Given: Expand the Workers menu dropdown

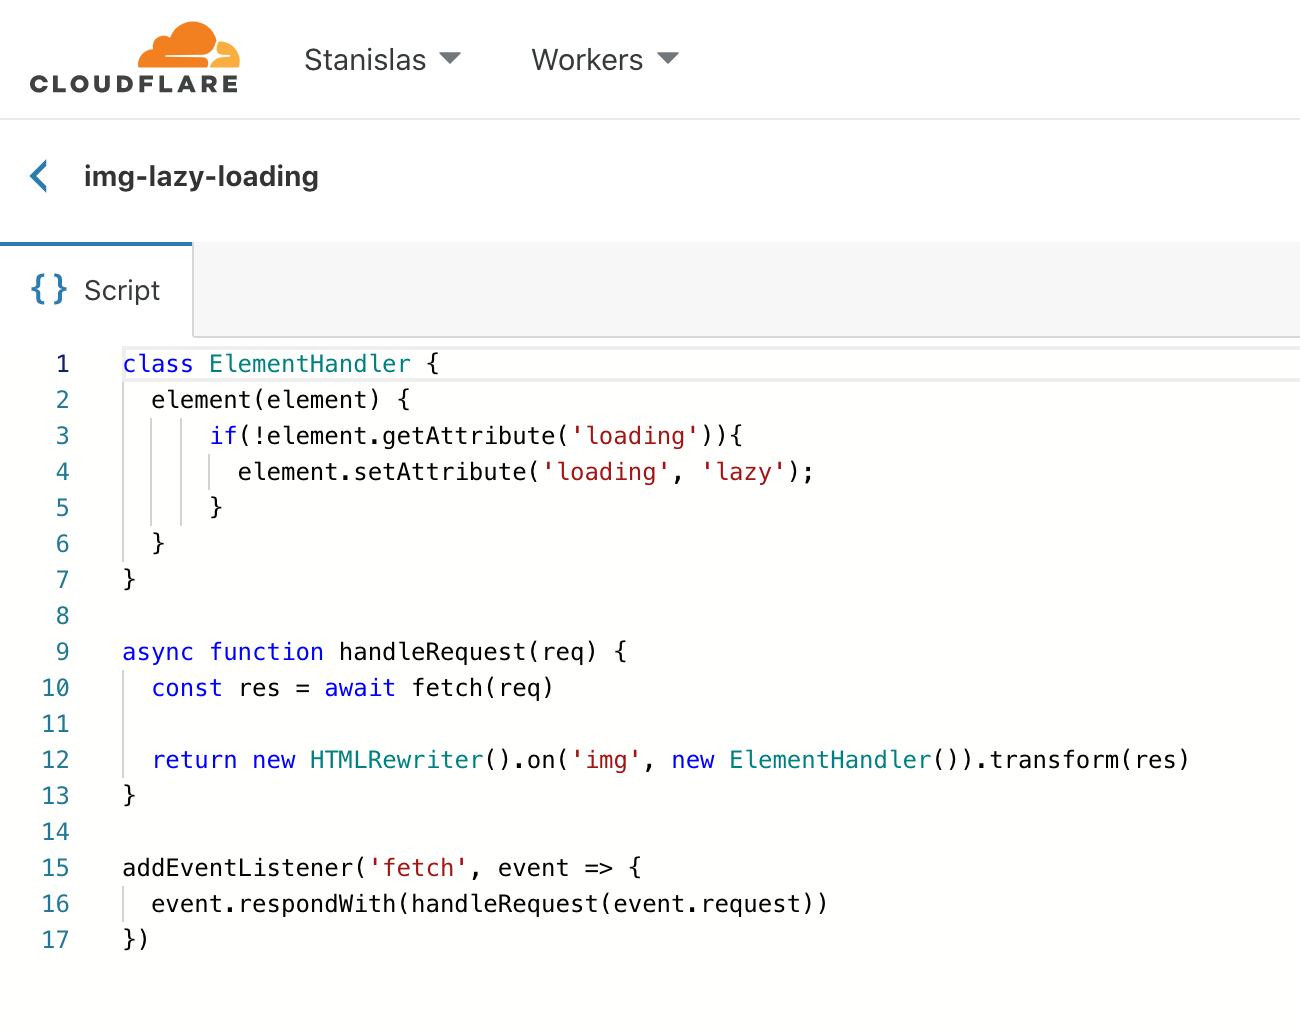Looking at the screenshot, I should [x=604, y=60].
